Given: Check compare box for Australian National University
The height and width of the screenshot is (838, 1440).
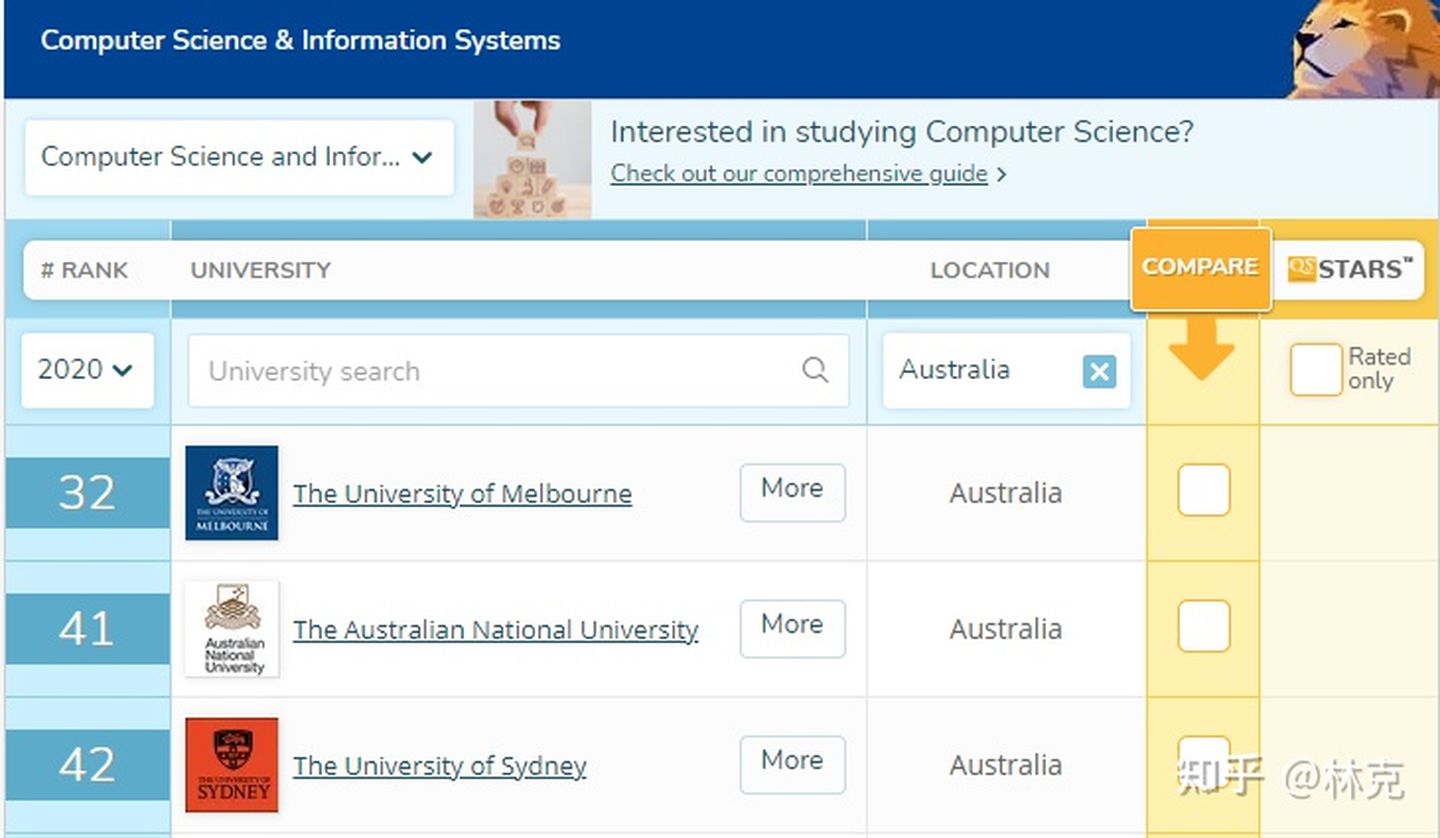Looking at the screenshot, I should [1203, 626].
